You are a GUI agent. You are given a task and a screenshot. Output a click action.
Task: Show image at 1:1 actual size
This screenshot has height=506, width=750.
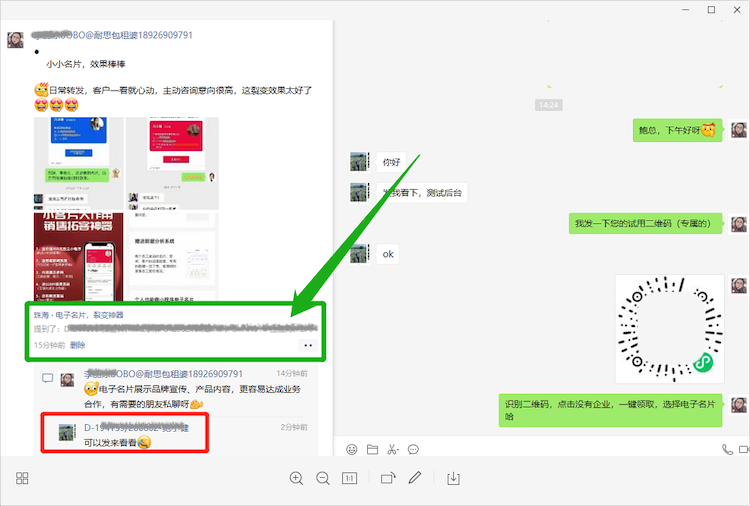(x=349, y=478)
